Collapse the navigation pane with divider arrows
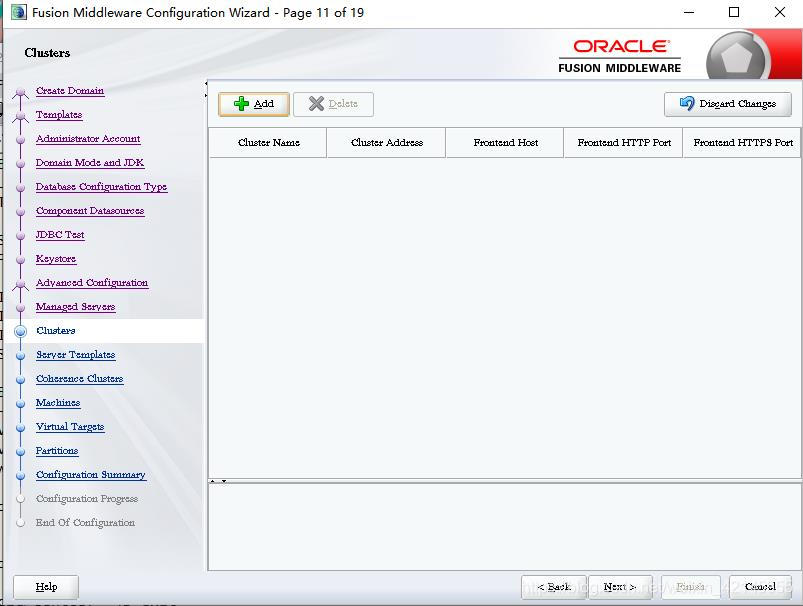Screen dimensions: 803x606 [x=206, y=83]
